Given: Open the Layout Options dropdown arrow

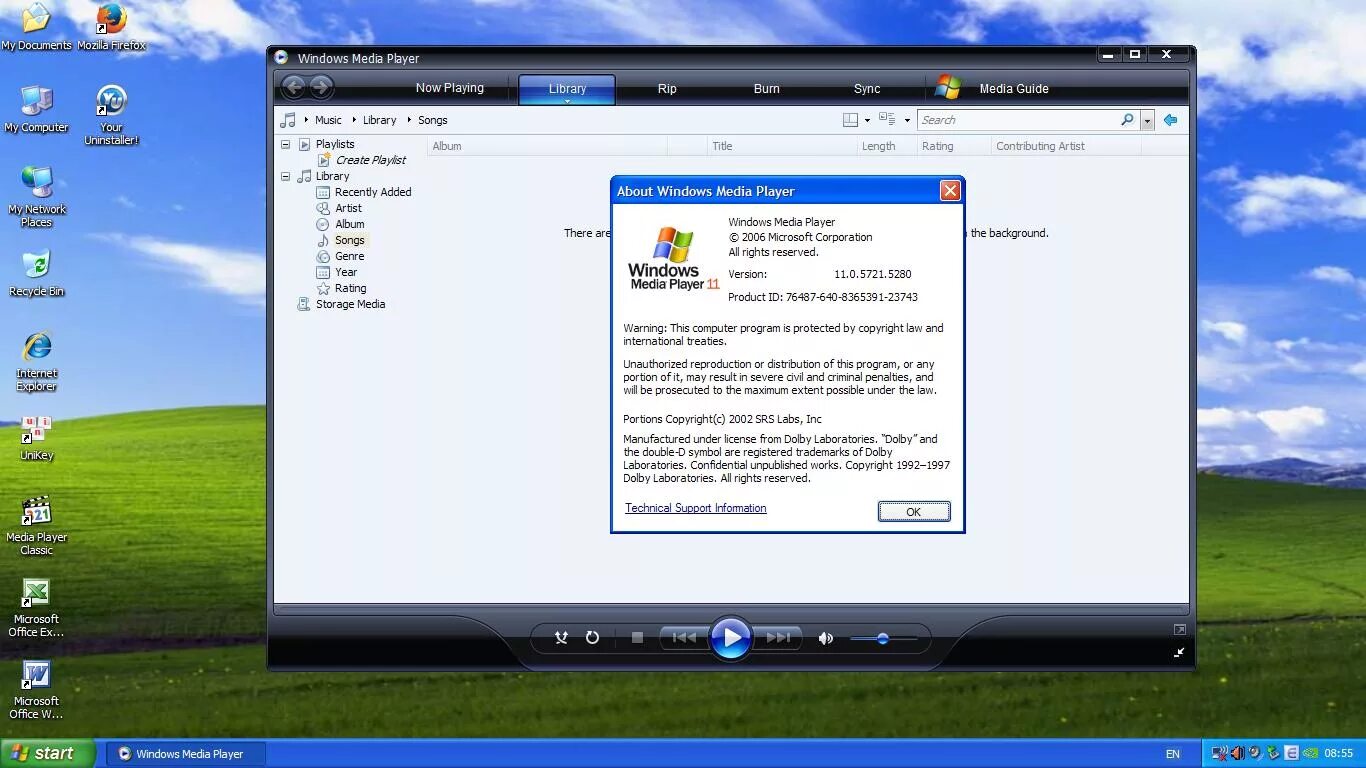Looking at the screenshot, I should tap(867, 120).
